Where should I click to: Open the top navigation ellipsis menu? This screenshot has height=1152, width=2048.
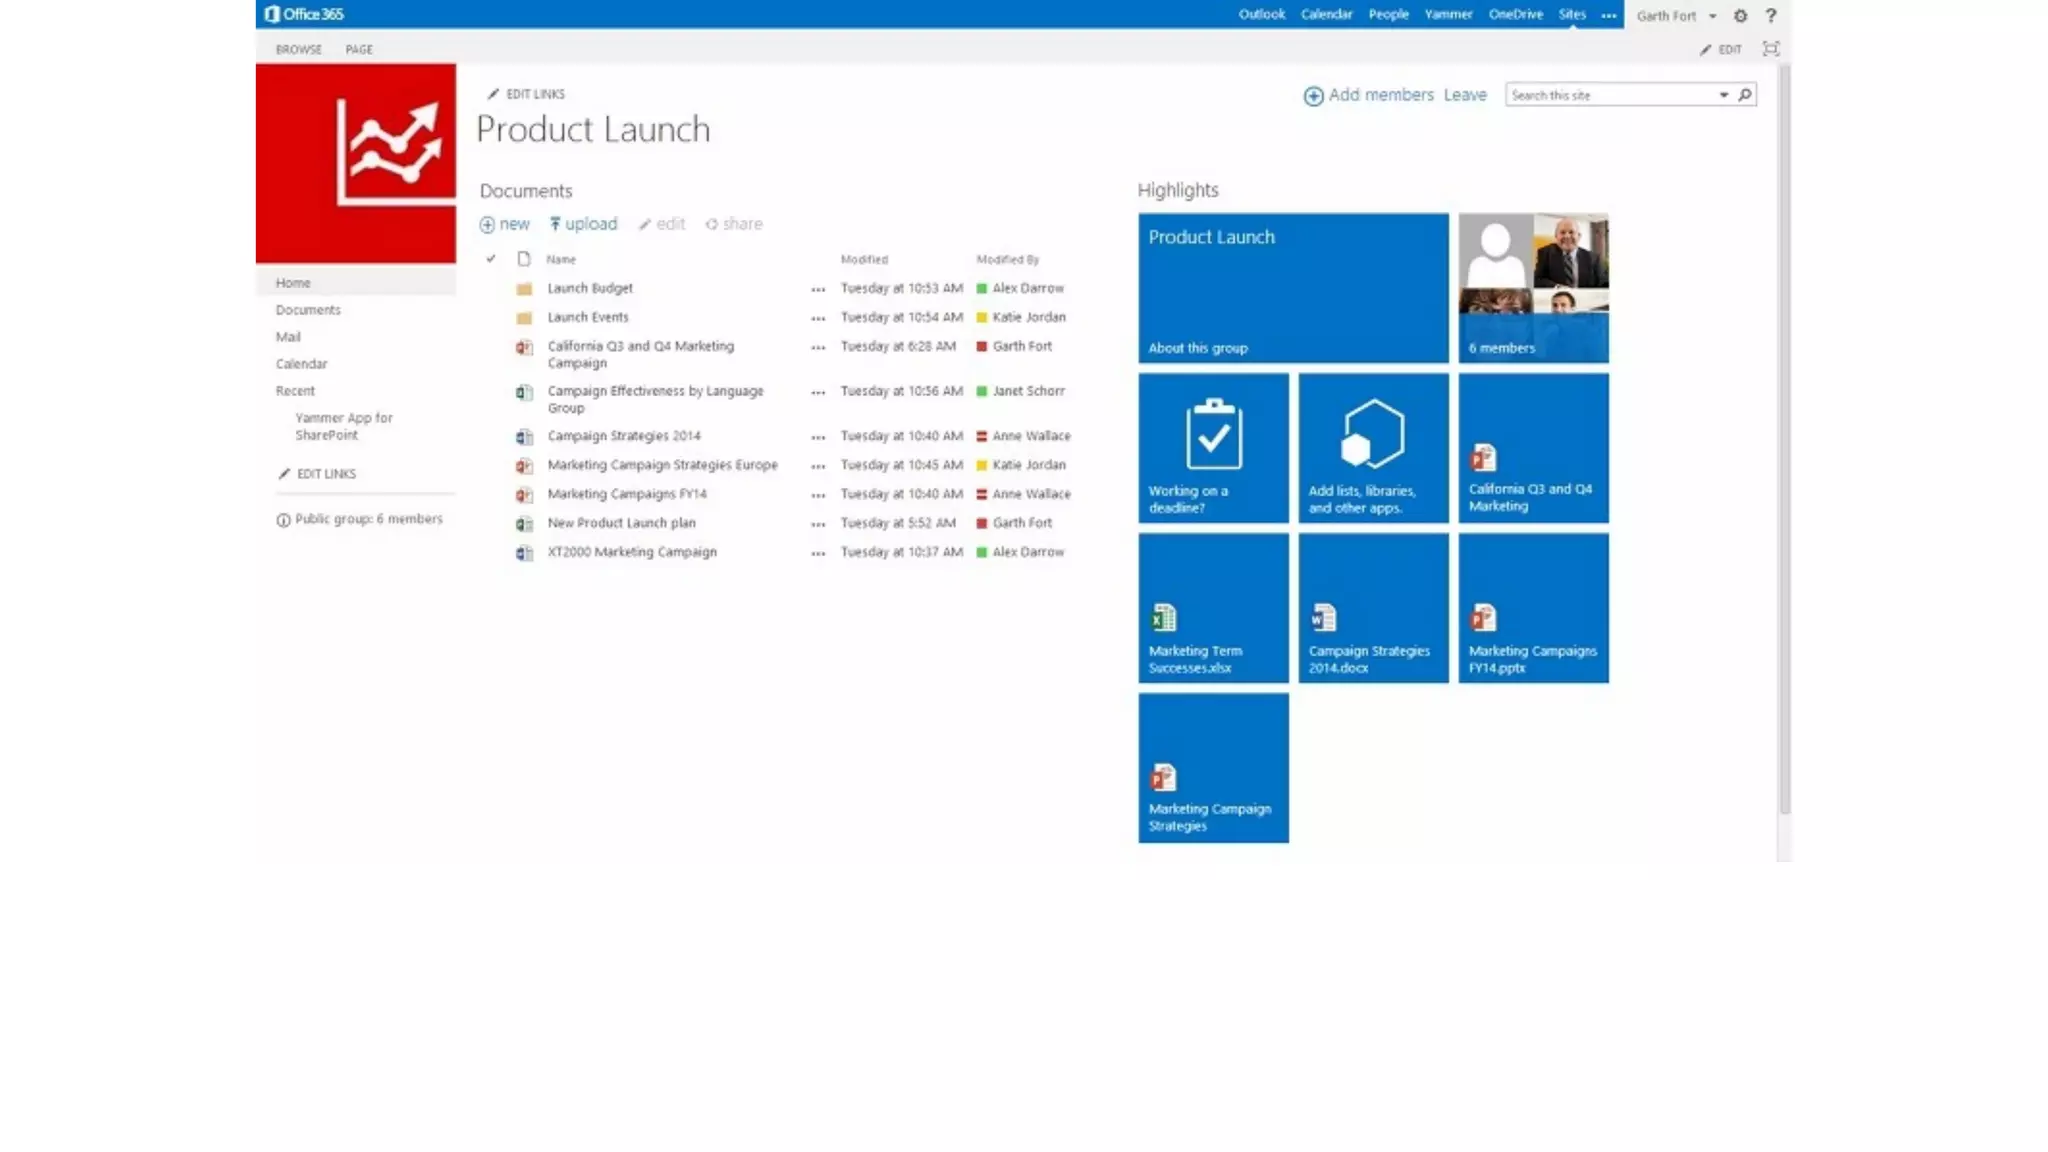pyautogui.click(x=1608, y=15)
